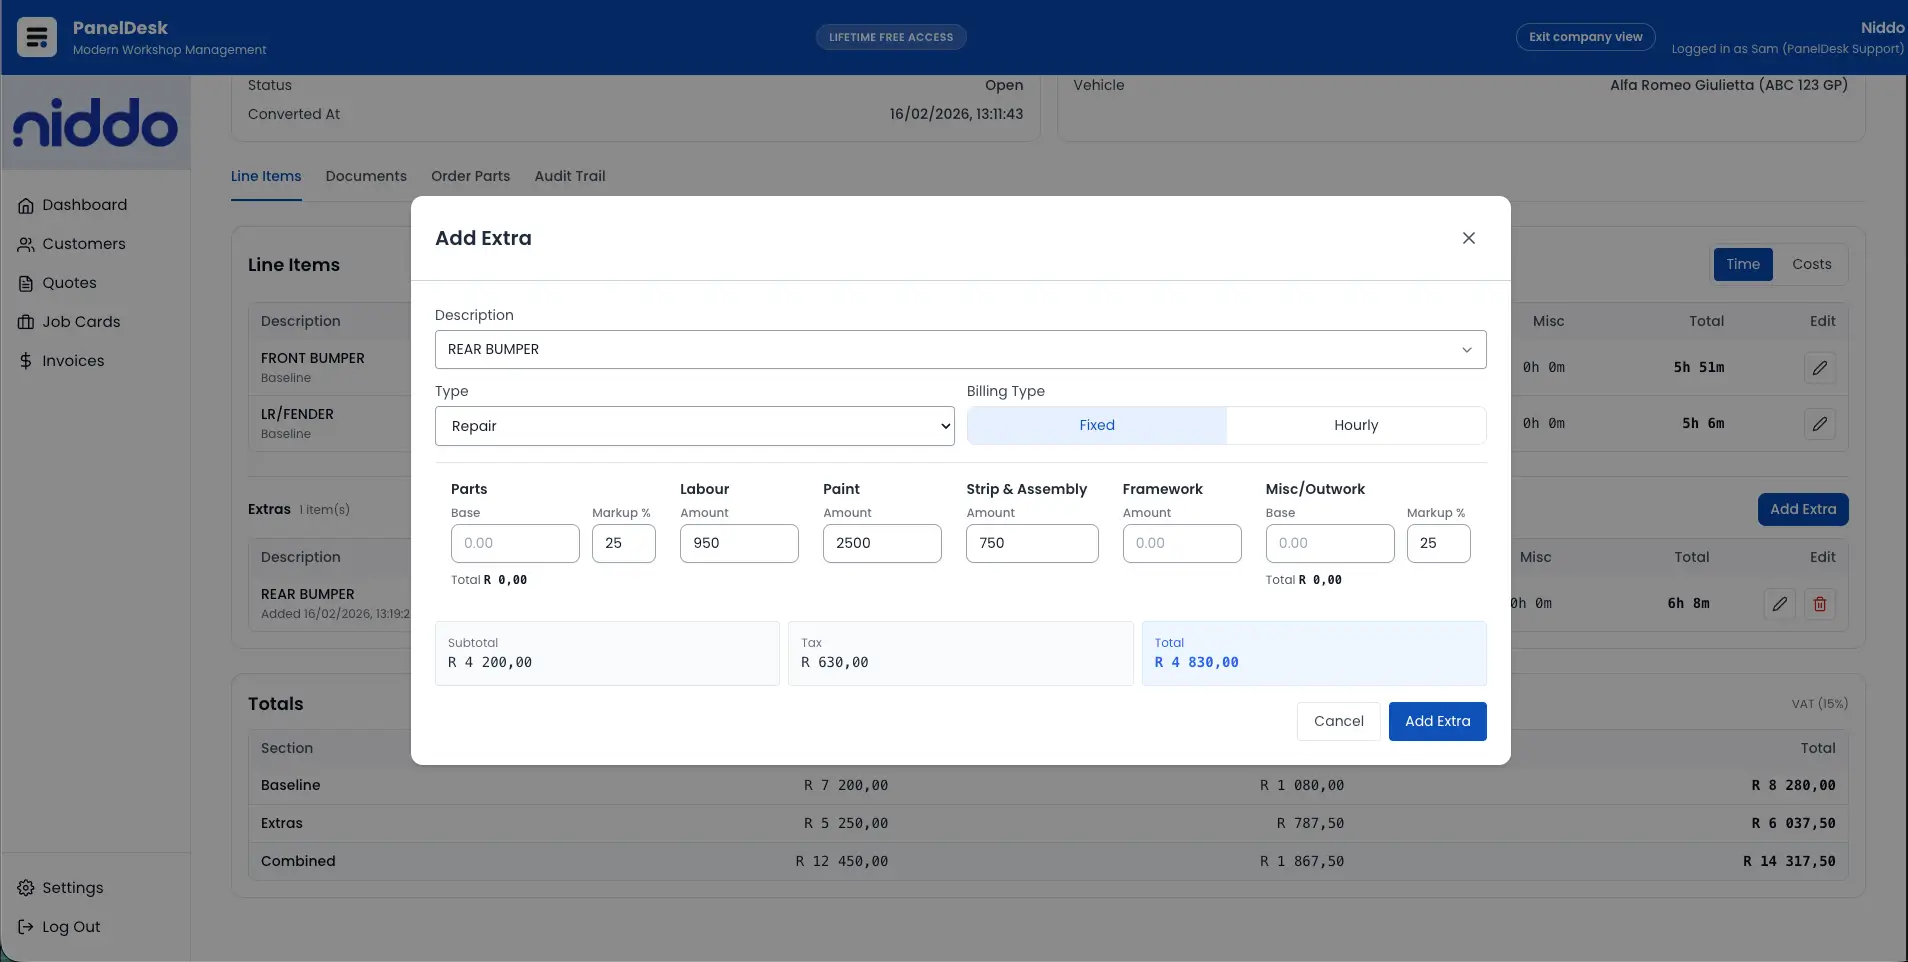Open Settings in the sidebar
The image size is (1908, 962).
click(72, 888)
